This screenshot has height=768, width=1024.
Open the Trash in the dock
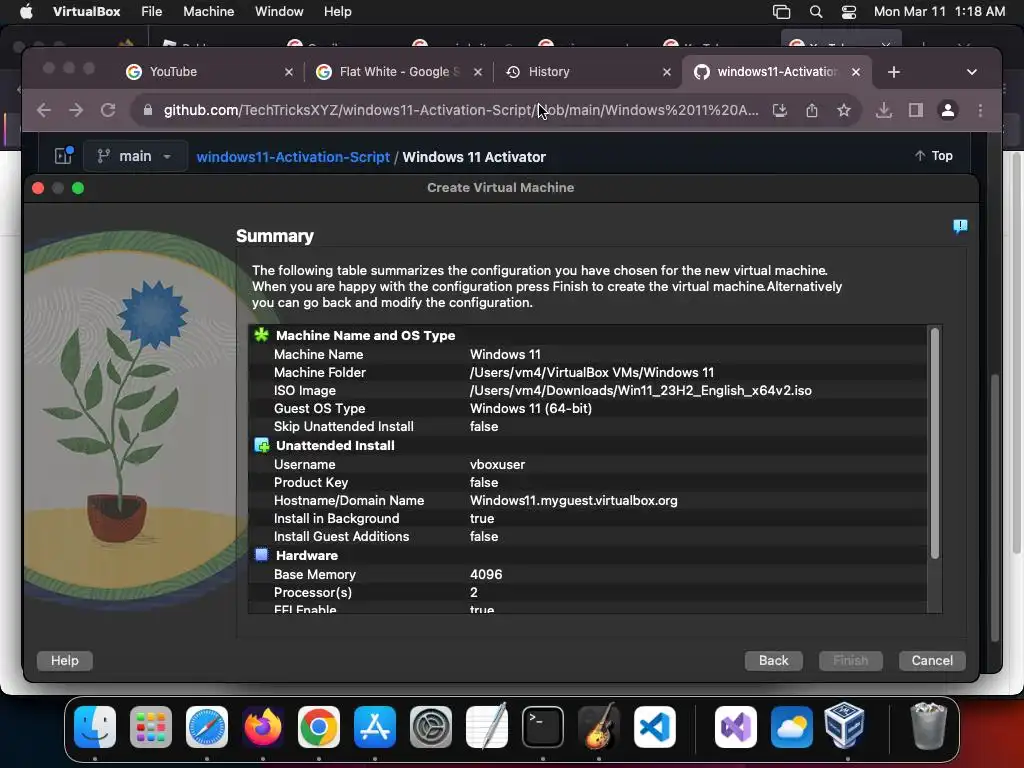pyautogui.click(x=928, y=726)
